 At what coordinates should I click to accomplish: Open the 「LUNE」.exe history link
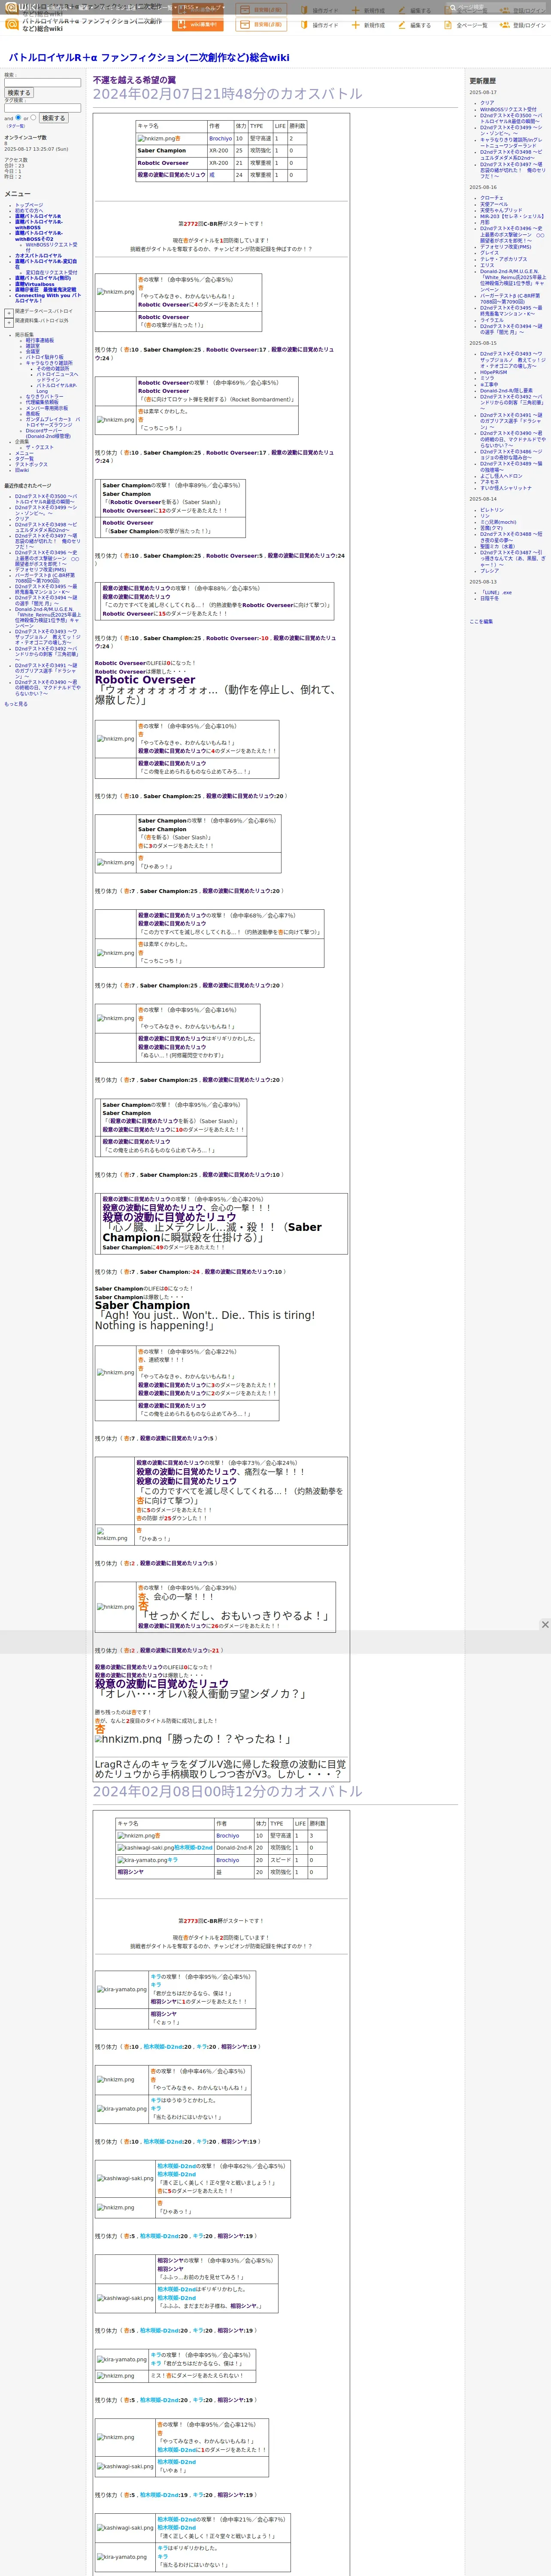pyautogui.click(x=496, y=592)
